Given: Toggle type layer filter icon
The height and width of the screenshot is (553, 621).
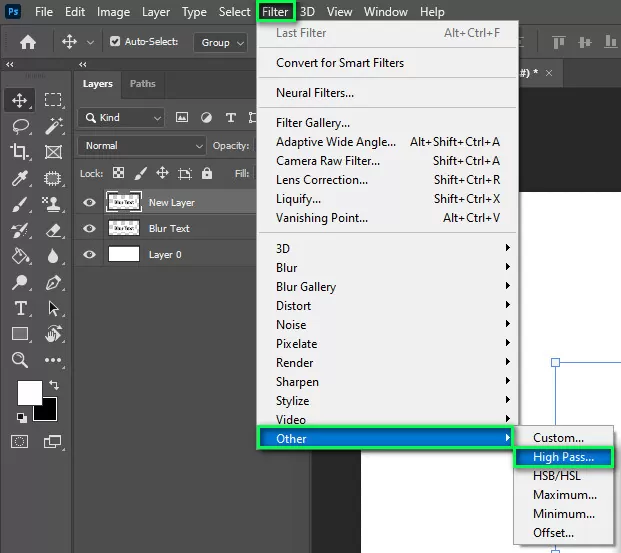Looking at the screenshot, I should pyautogui.click(x=230, y=118).
